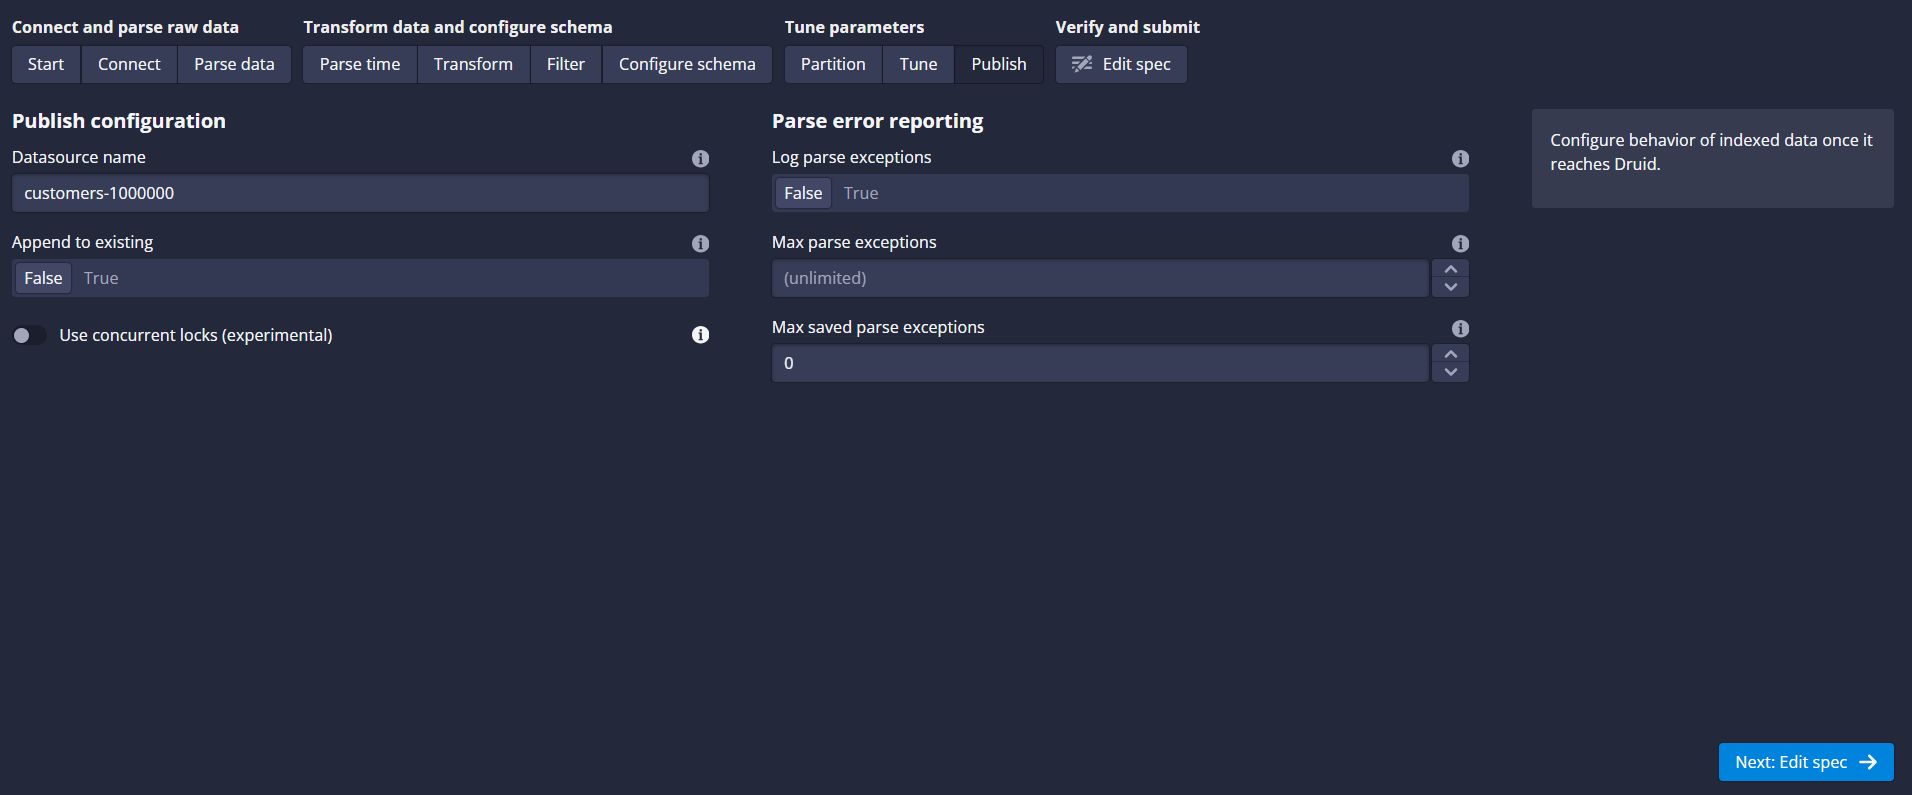This screenshot has height=795, width=1912.
Task: Click info icon for Max parse exceptions
Action: pyautogui.click(x=1460, y=244)
